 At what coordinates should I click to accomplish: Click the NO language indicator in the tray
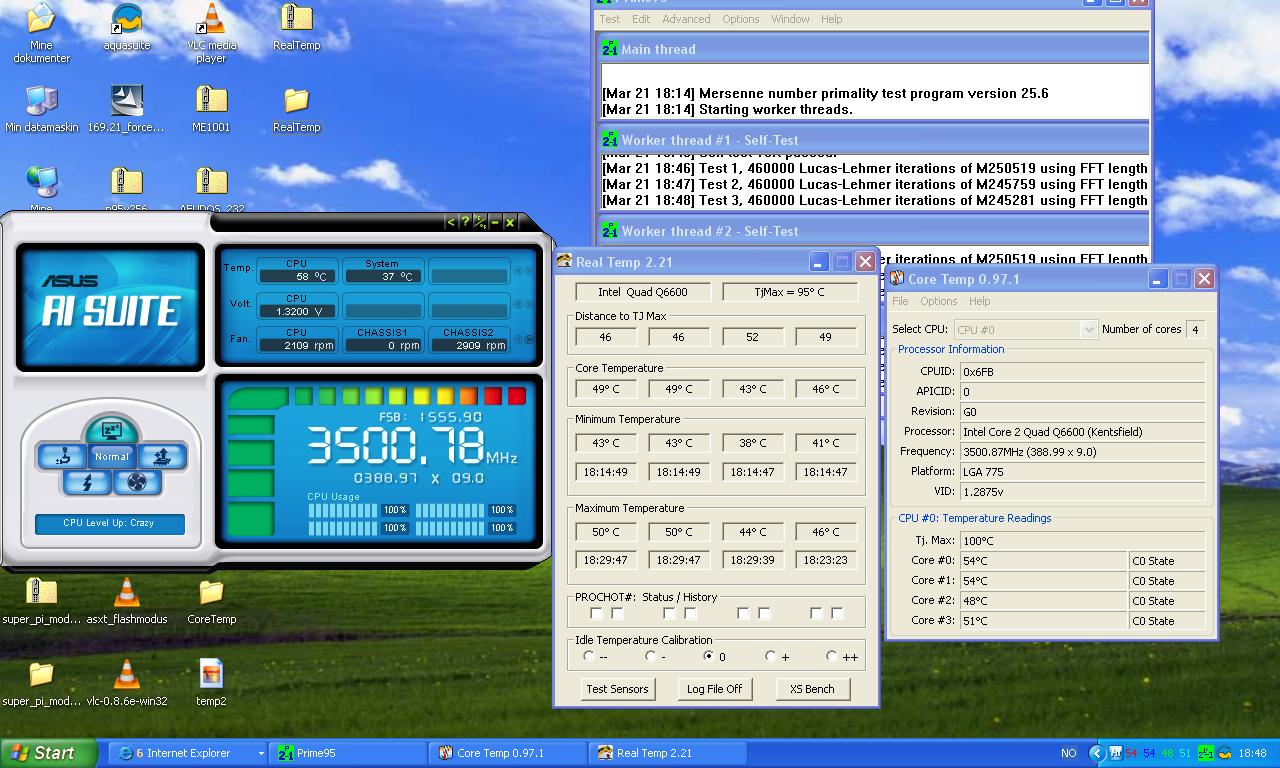pyautogui.click(x=1069, y=753)
